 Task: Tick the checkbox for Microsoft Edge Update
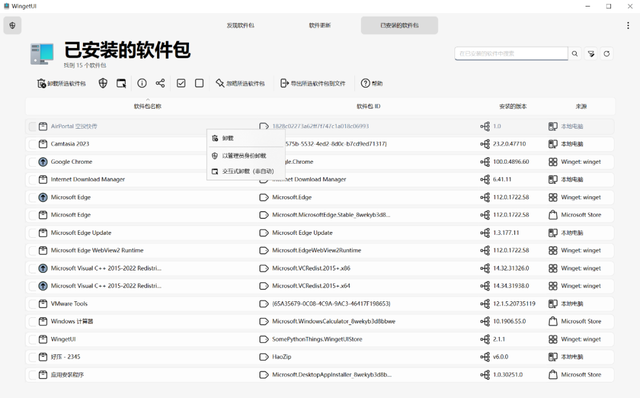[32, 233]
